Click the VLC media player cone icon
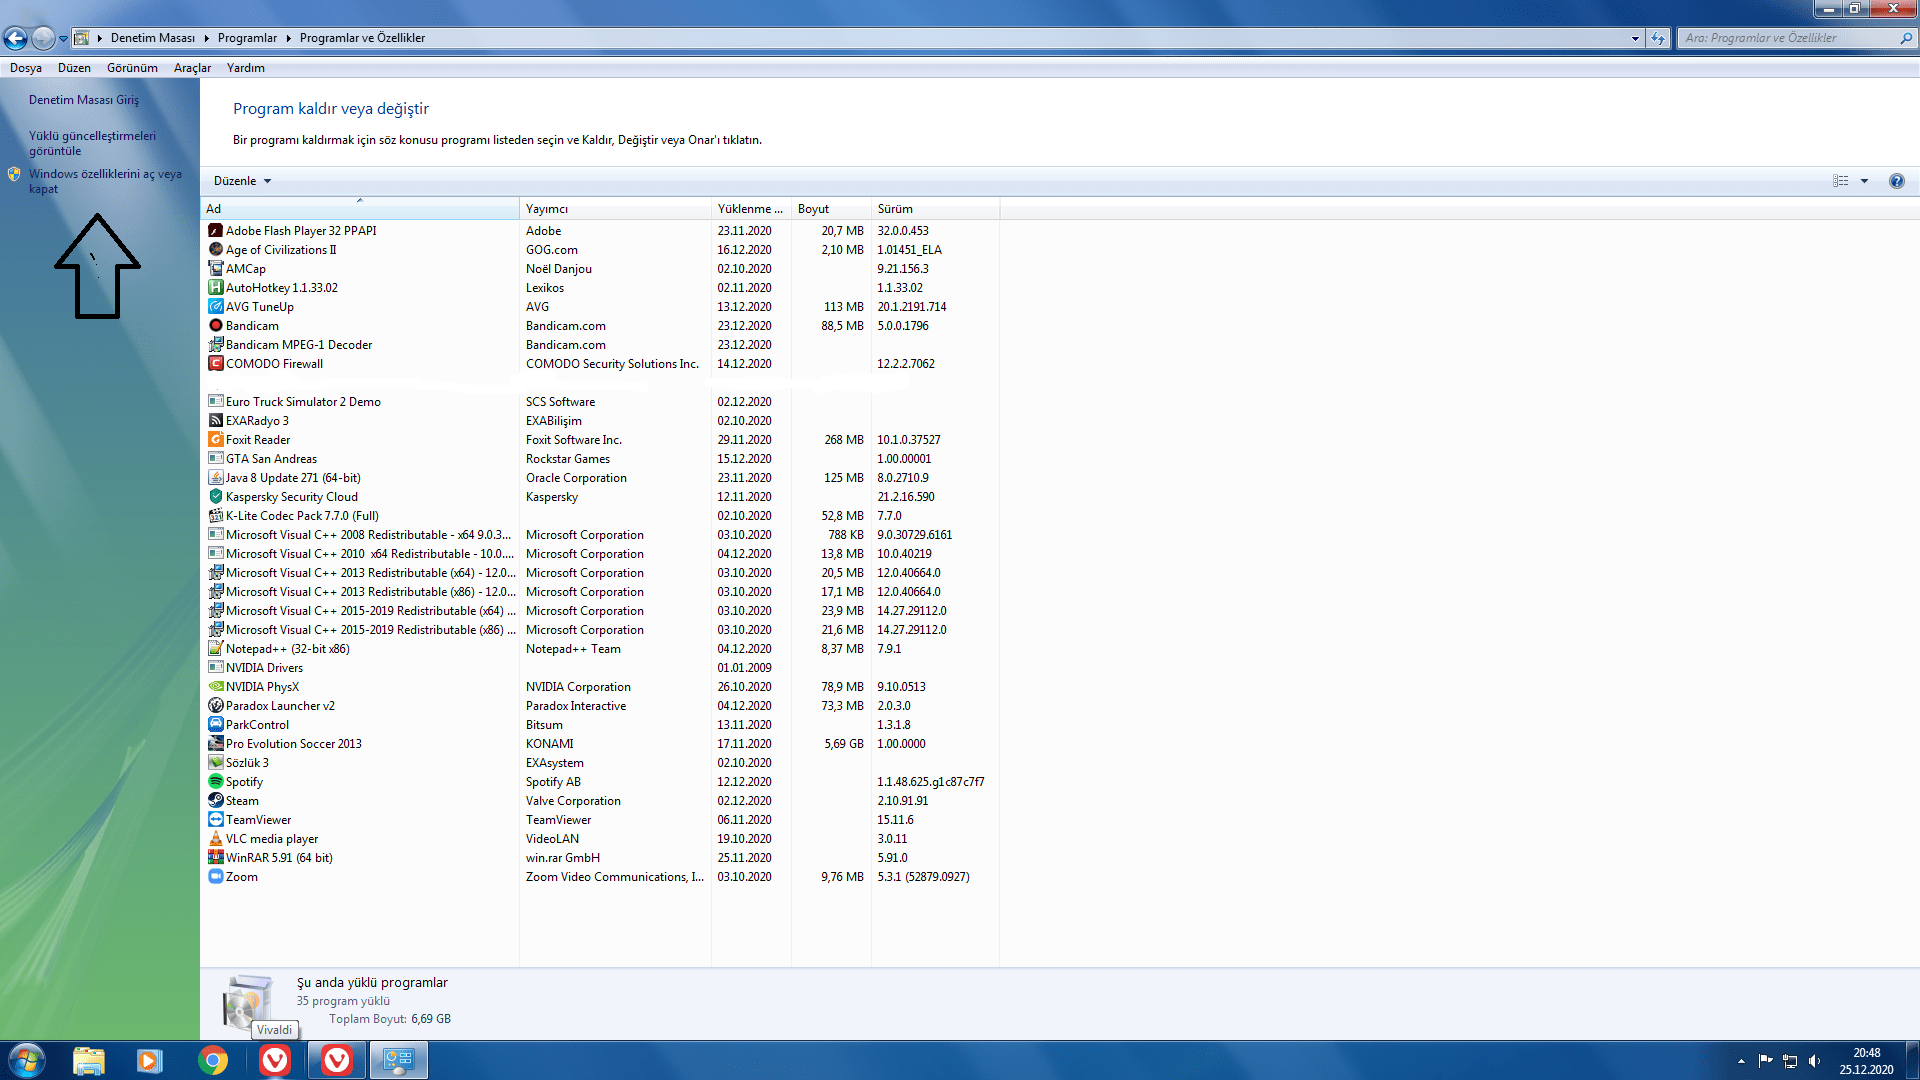Screen dimensions: 1920x1080 215,839
